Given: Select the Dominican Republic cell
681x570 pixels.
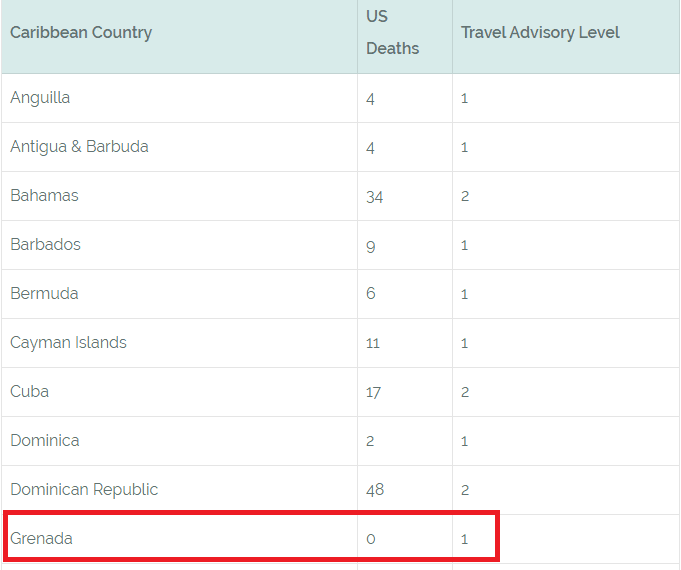Looking at the screenshot, I should (x=84, y=490).
